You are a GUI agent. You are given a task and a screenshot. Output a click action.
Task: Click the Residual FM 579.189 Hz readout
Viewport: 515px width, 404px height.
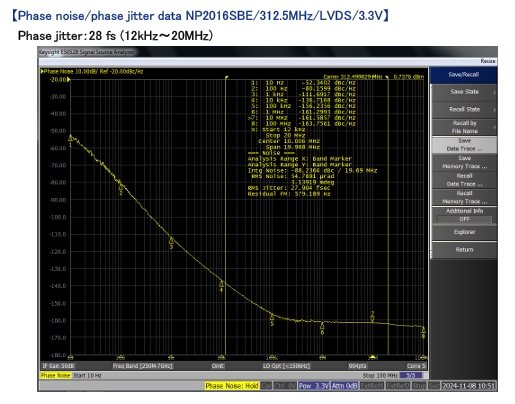click(x=289, y=194)
